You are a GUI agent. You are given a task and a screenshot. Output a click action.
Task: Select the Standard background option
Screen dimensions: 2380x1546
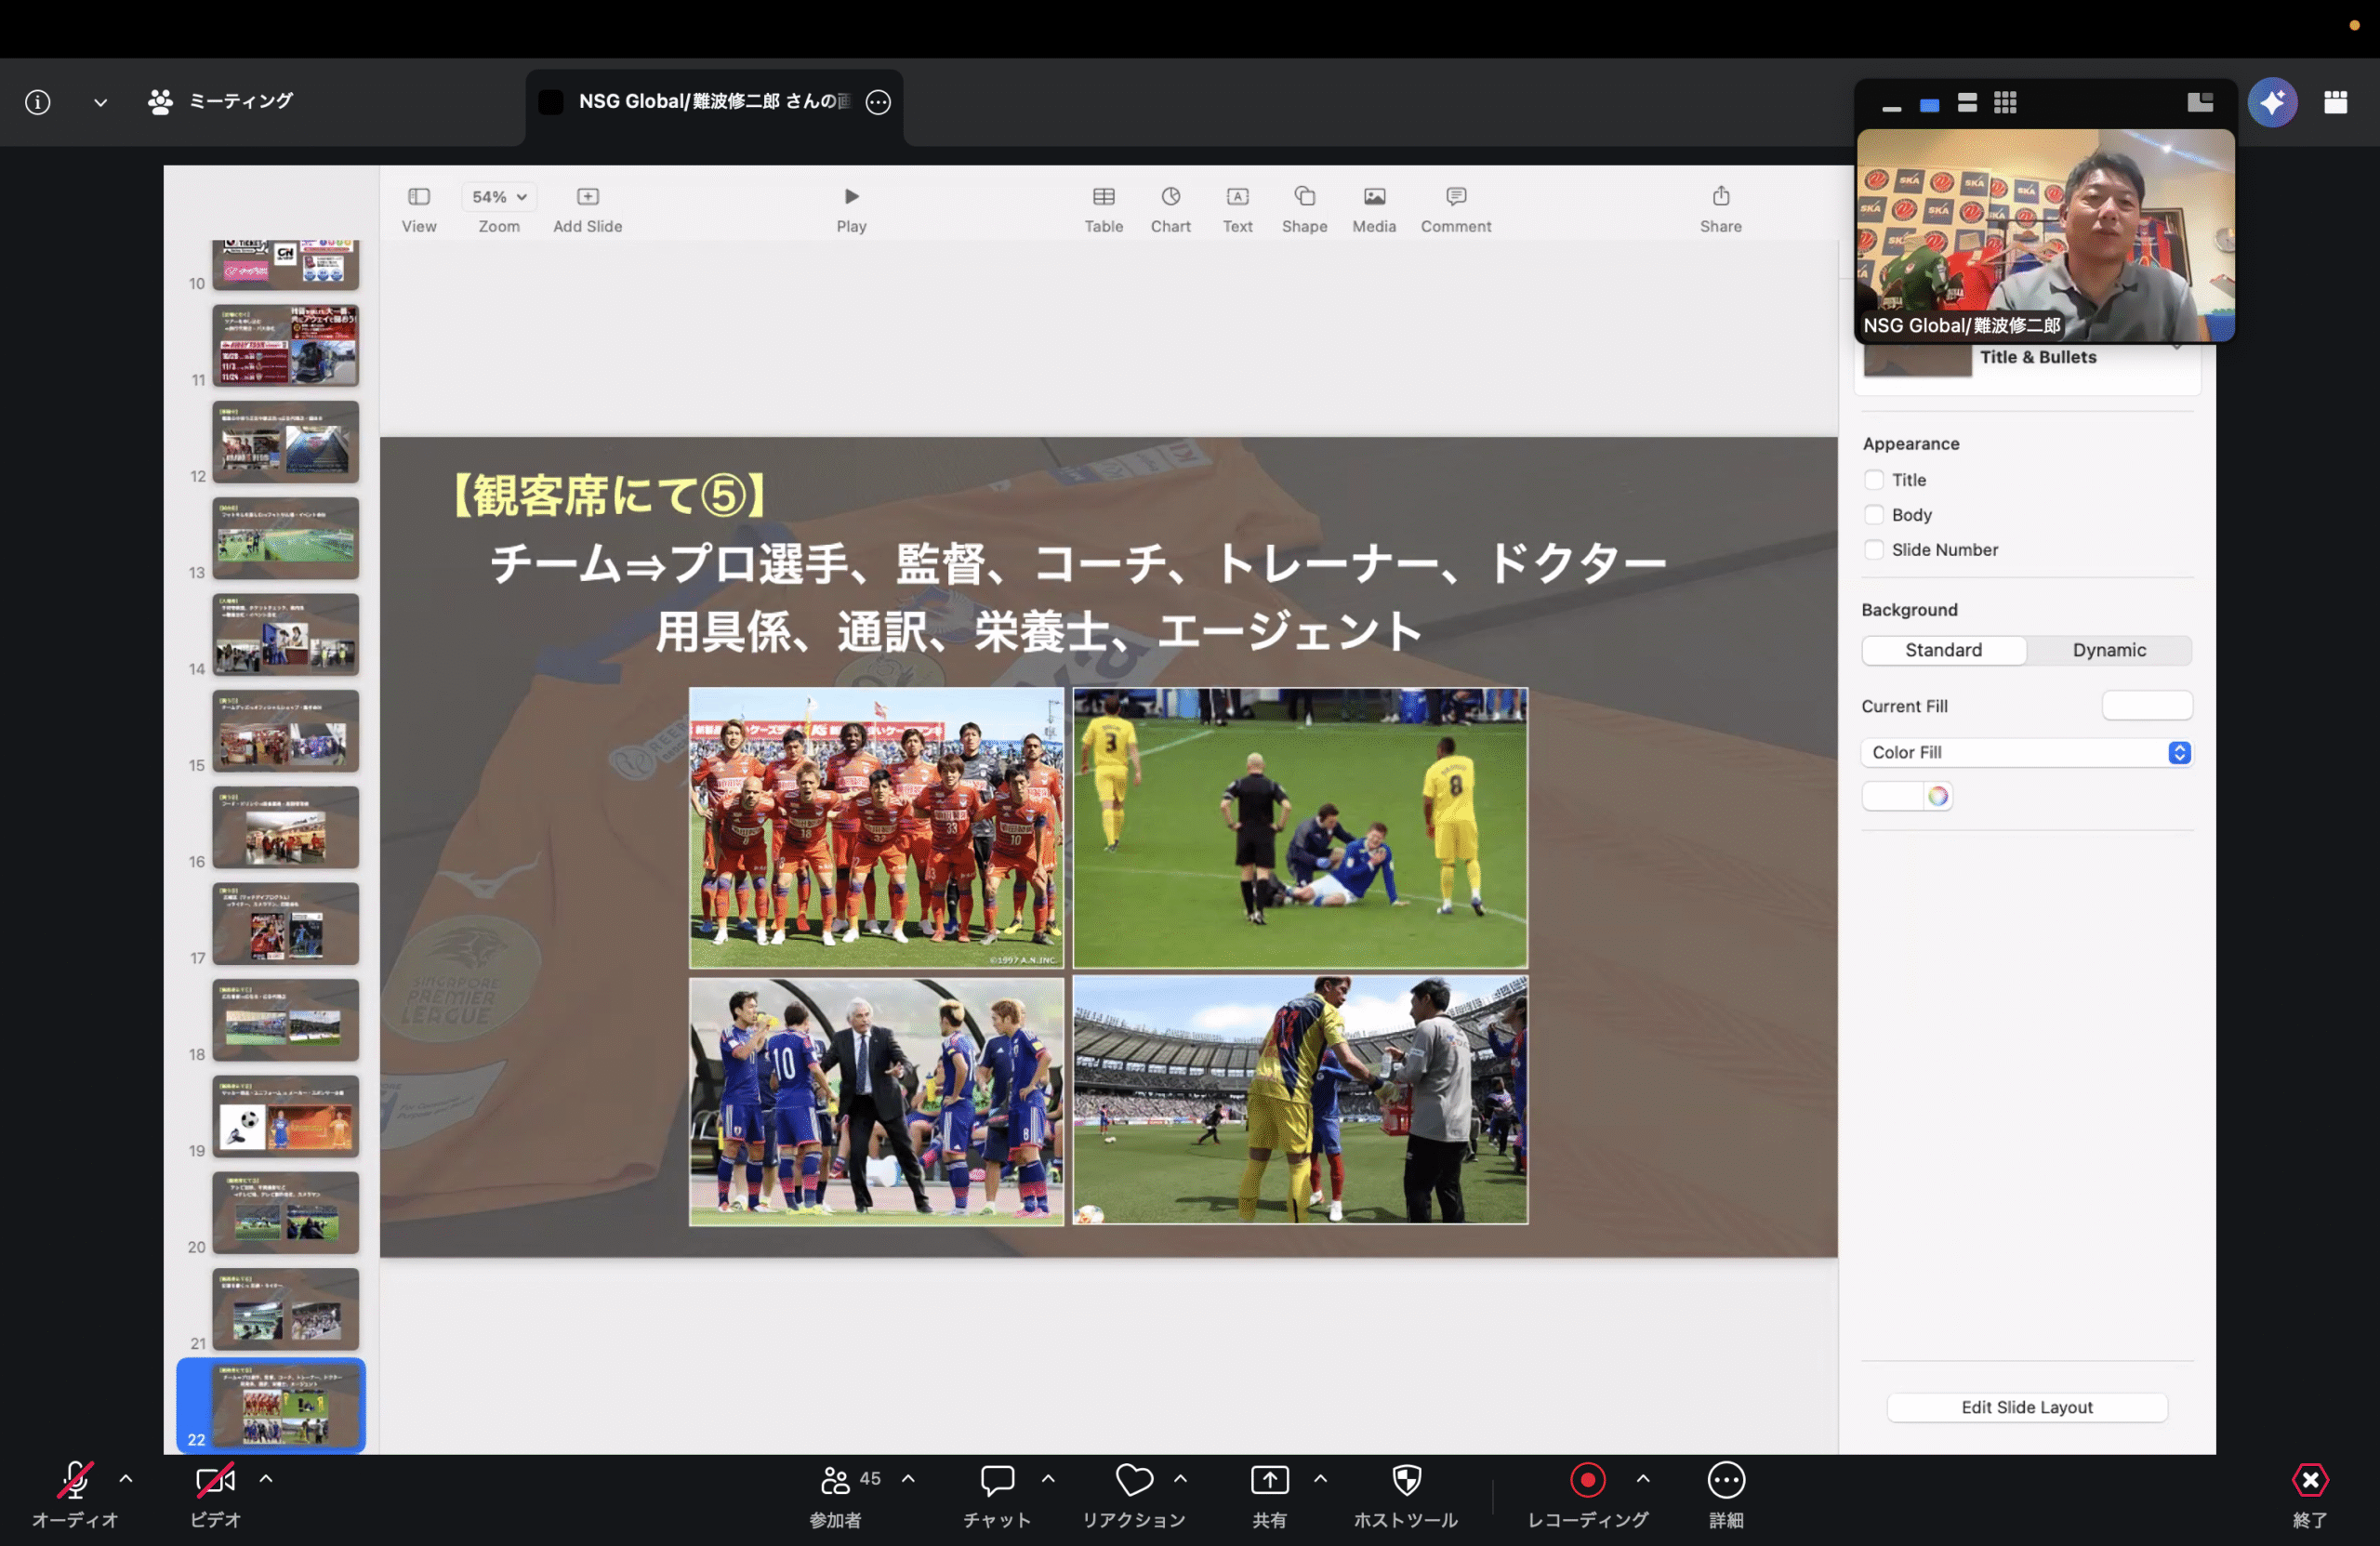pyautogui.click(x=1943, y=650)
